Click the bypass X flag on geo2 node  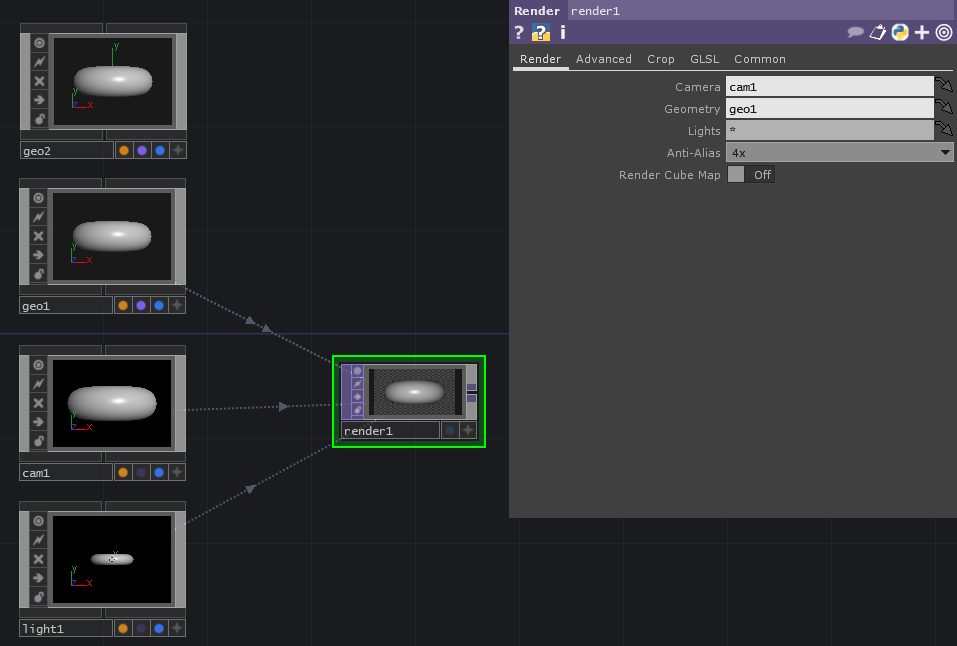39,81
